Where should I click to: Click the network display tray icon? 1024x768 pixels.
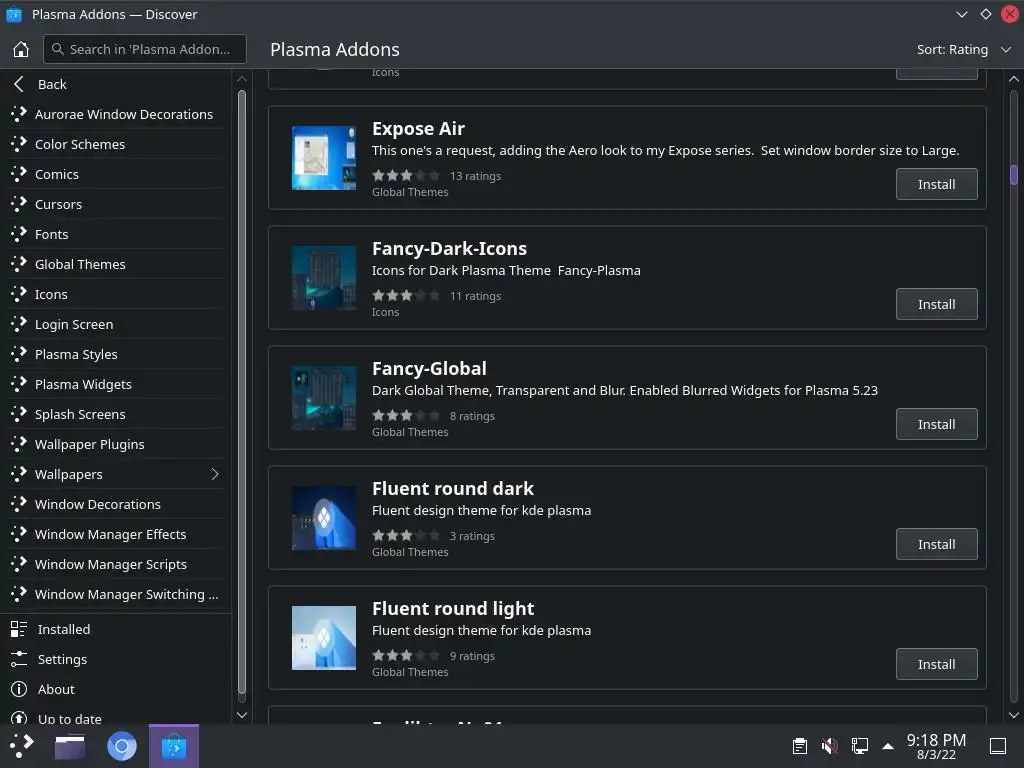pyautogui.click(x=860, y=746)
